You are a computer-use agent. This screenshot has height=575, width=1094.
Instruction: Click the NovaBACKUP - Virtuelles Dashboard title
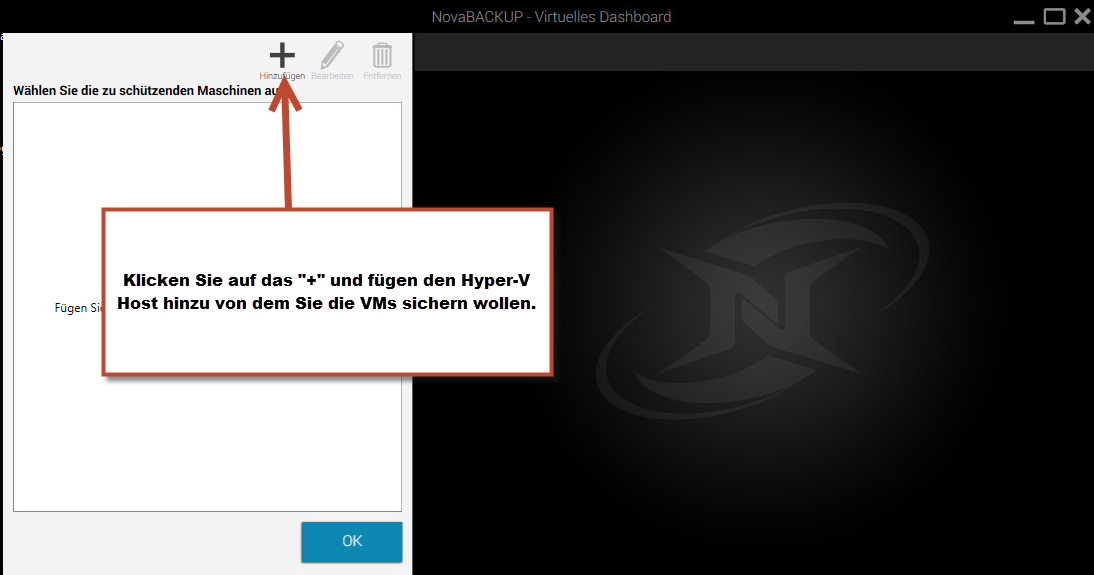(551, 17)
